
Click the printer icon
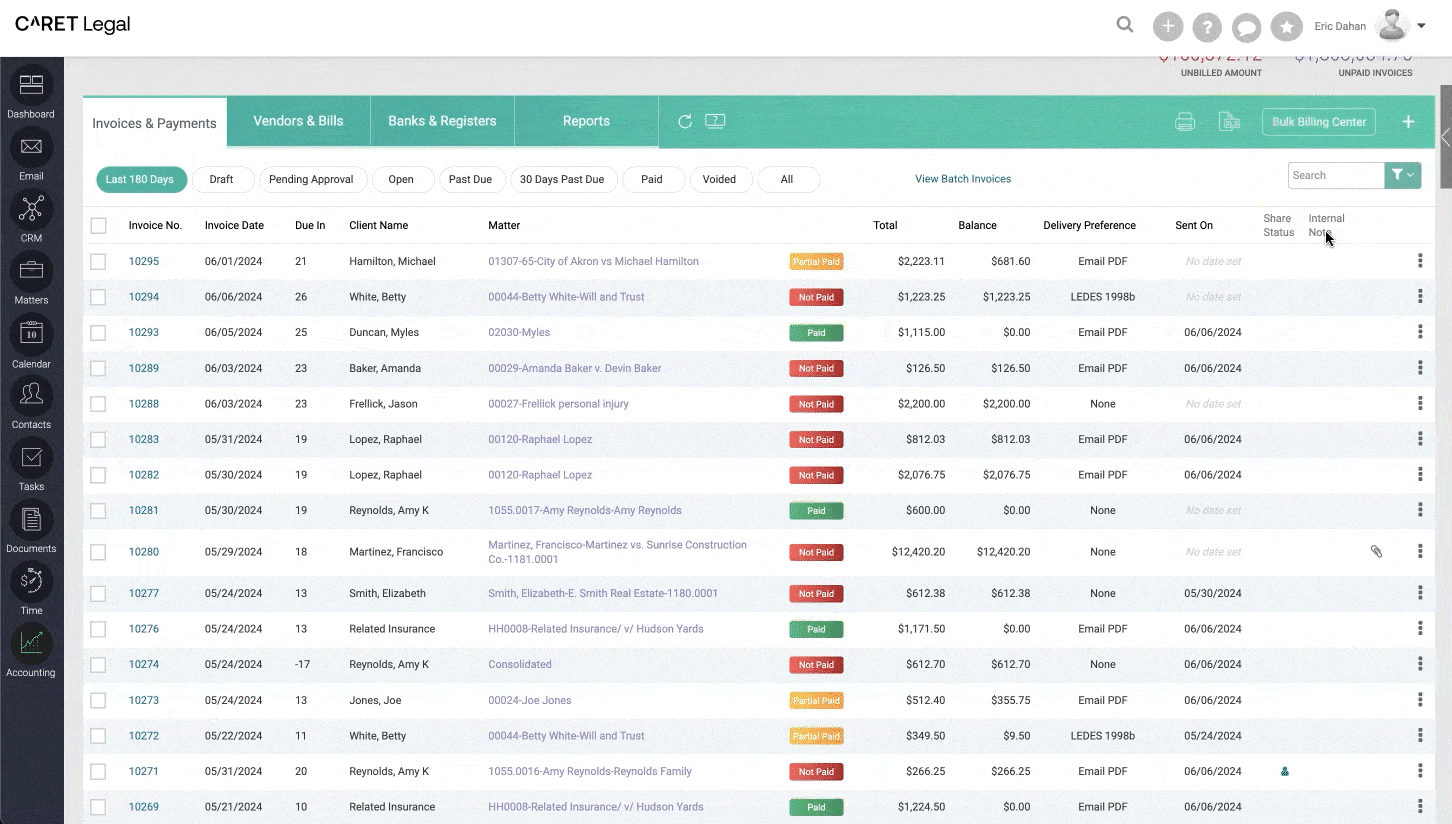tap(1185, 122)
